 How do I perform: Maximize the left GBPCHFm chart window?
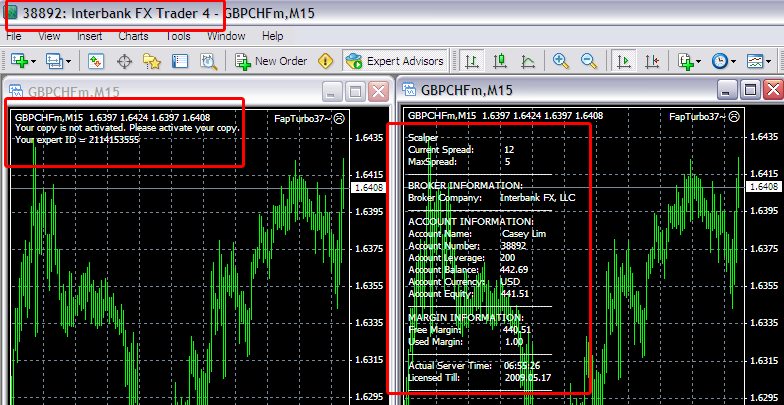tap(355, 92)
